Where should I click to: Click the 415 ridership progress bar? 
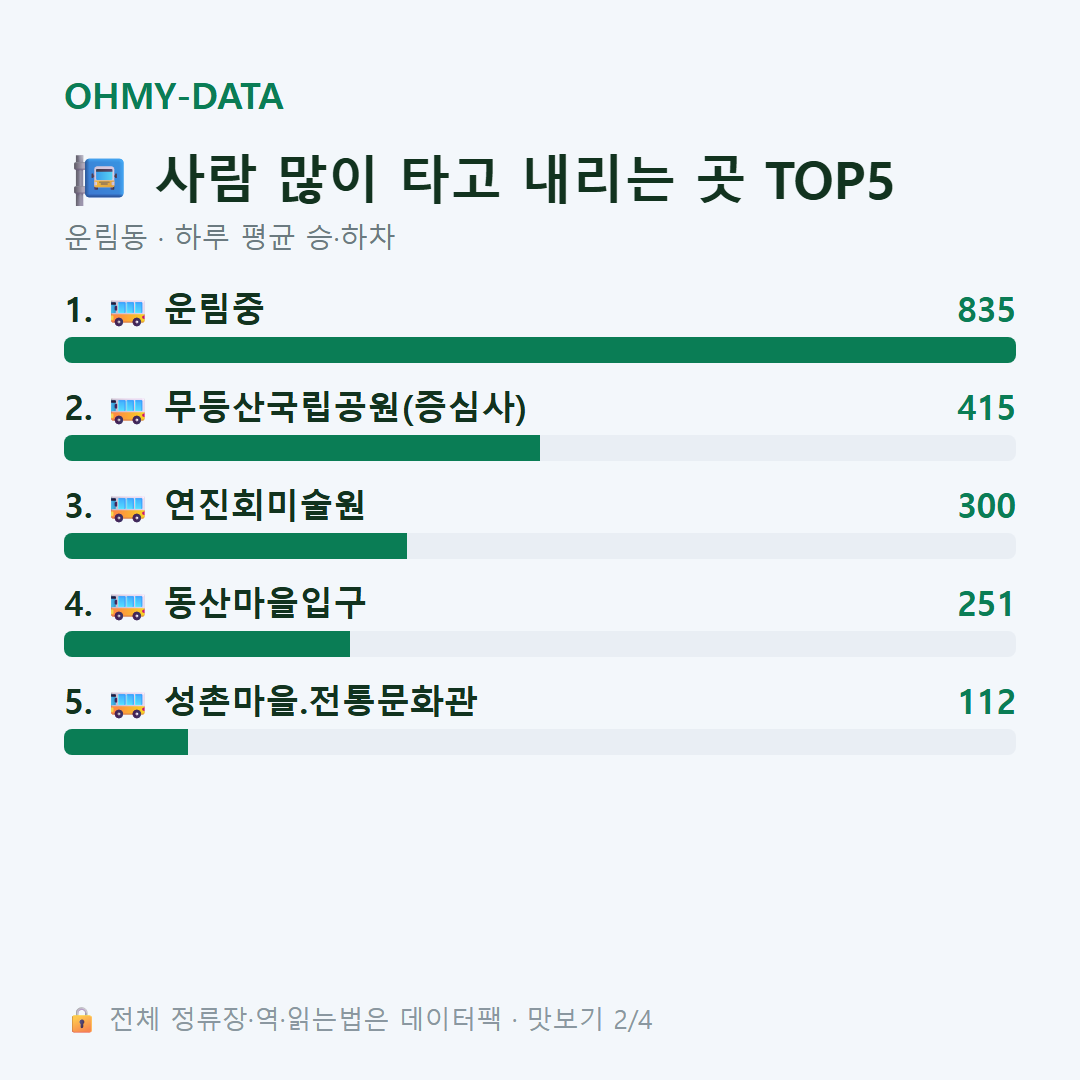540,448
